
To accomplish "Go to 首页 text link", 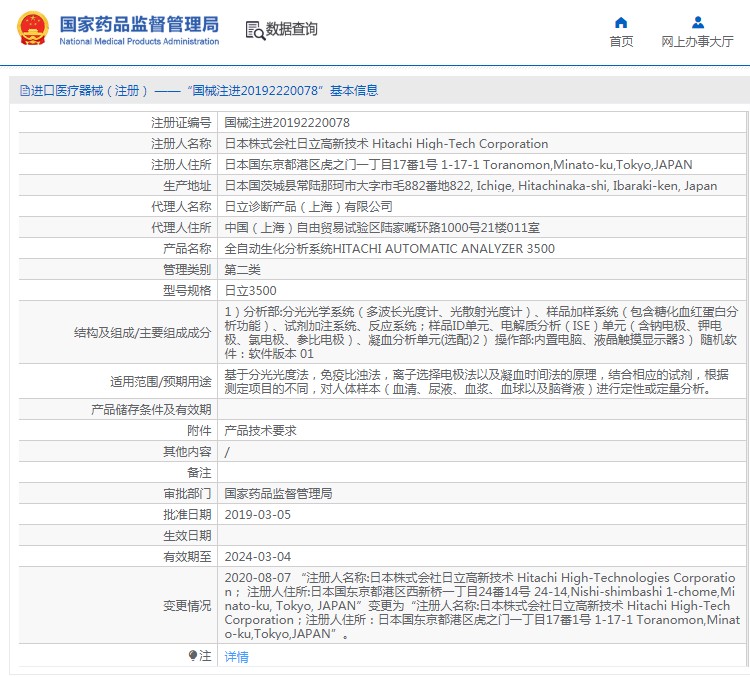I will [621, 42].
